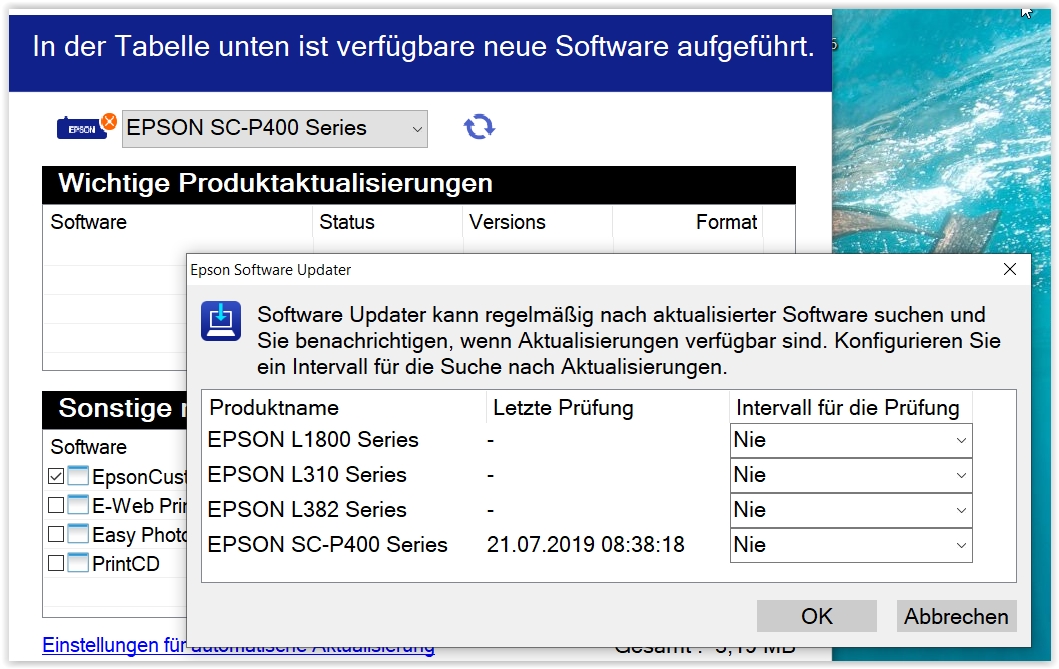Click the Easy Photo software item icon
Screen dimensions: 1059x669
click(x=79, y=535)
